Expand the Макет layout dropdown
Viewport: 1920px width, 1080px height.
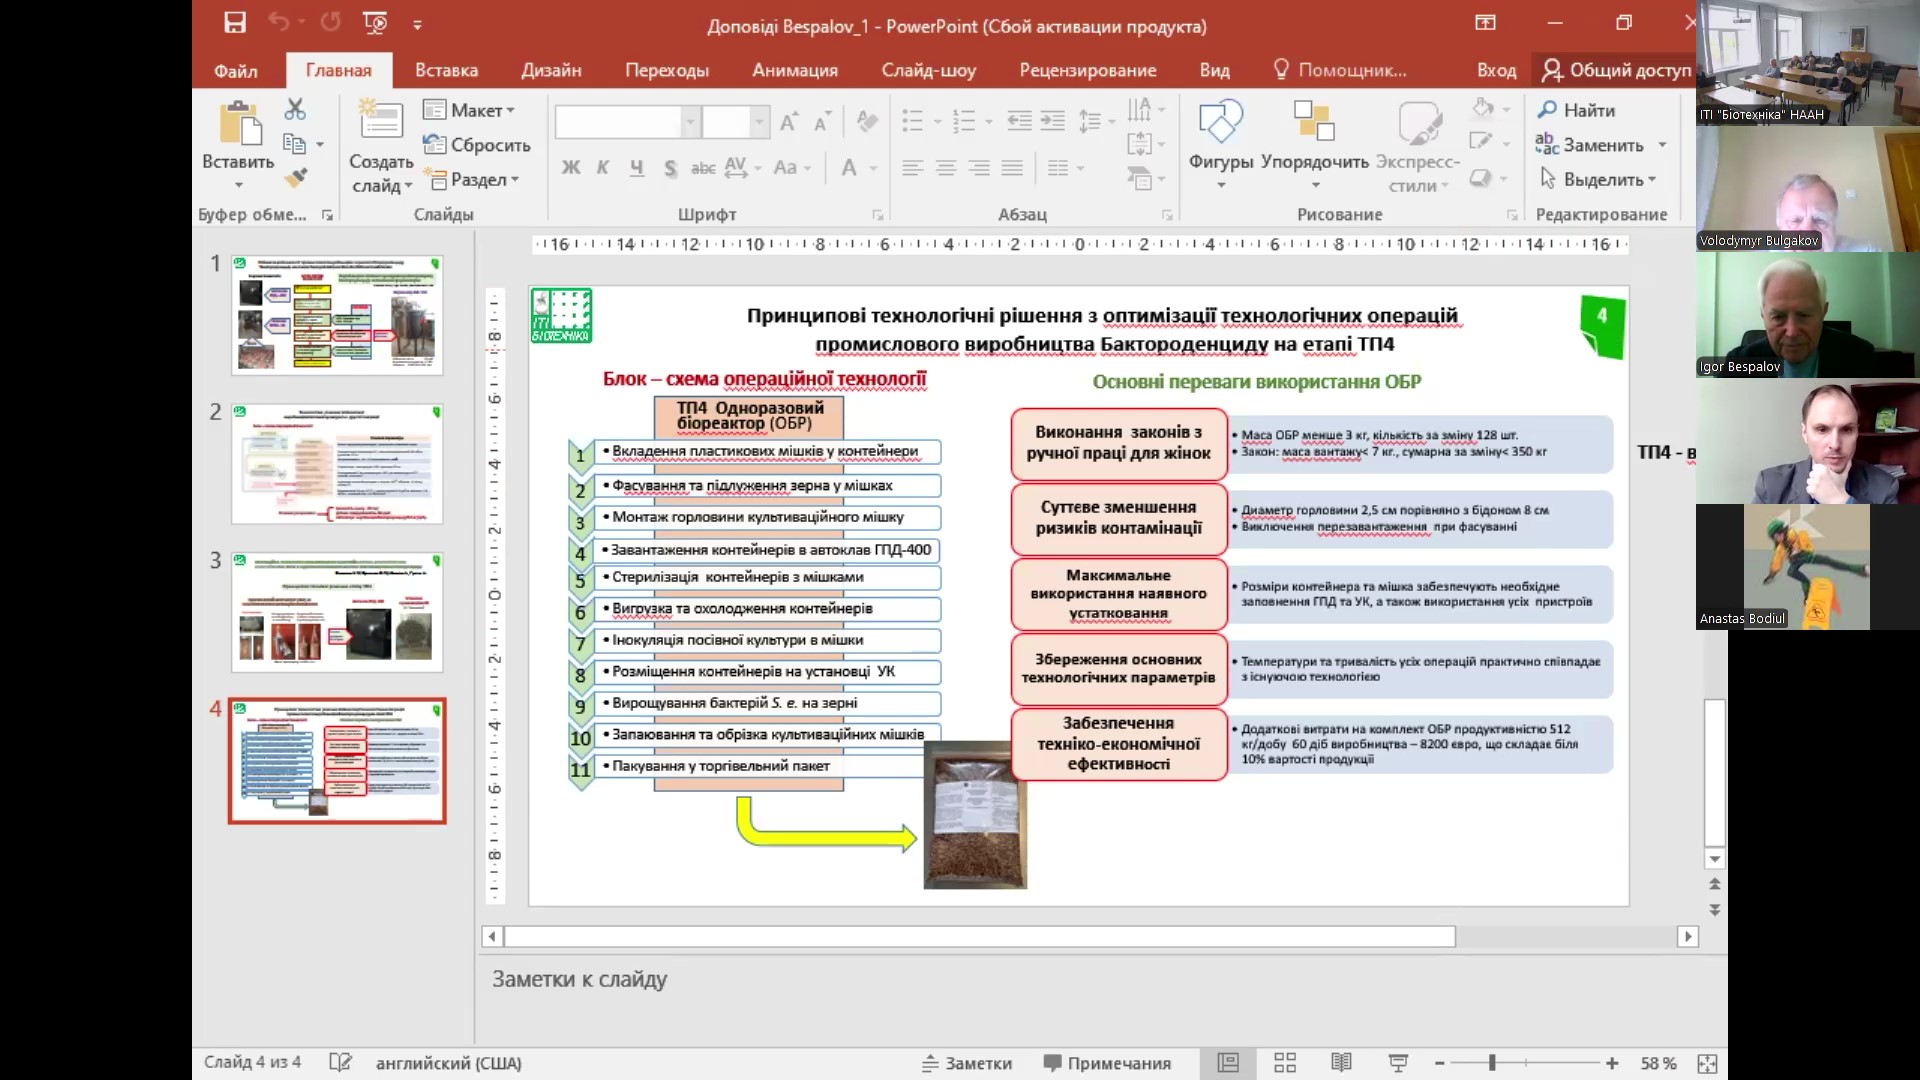pyautogui.click(x=470, y=110)
